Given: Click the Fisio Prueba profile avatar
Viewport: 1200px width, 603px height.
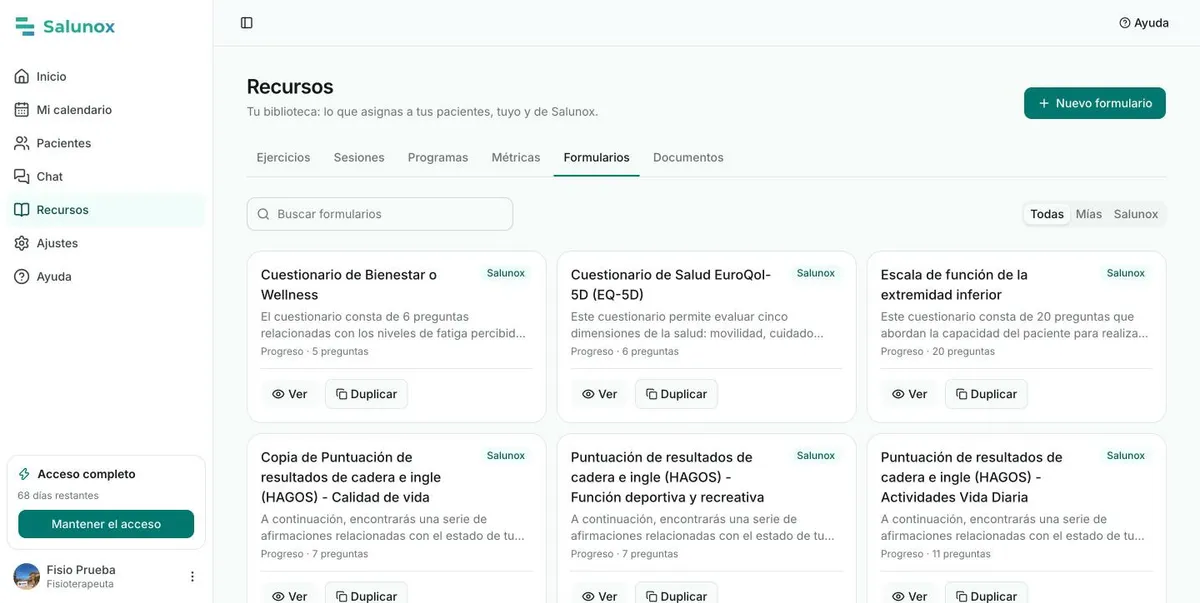Looking at the screenshot, I should click(x=26, y=576).
